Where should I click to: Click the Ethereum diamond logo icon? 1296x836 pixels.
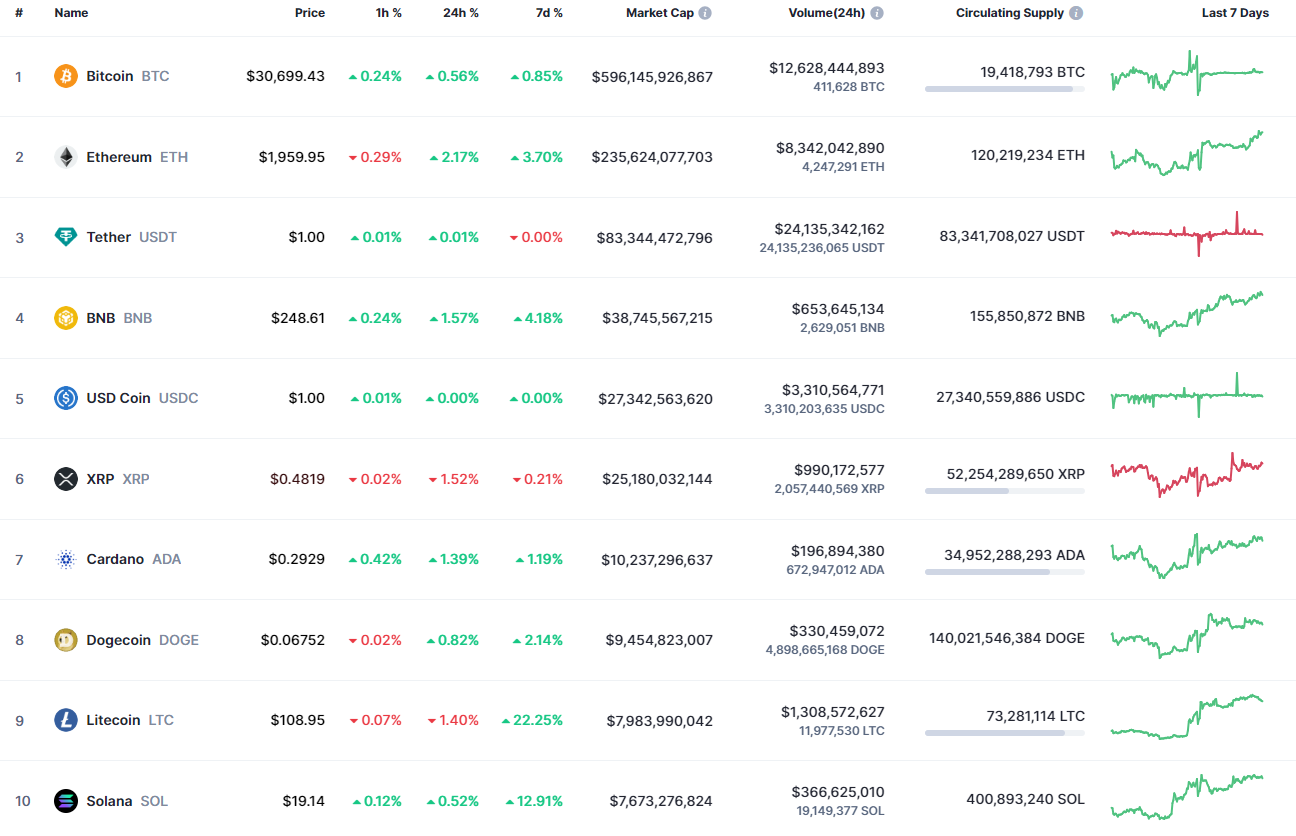point(66,157)
